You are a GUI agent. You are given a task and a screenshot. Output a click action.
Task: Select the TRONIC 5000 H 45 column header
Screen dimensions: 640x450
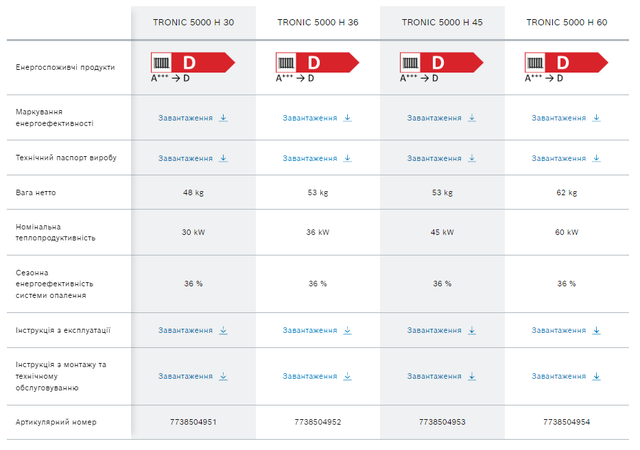click(x=442, y=22)
